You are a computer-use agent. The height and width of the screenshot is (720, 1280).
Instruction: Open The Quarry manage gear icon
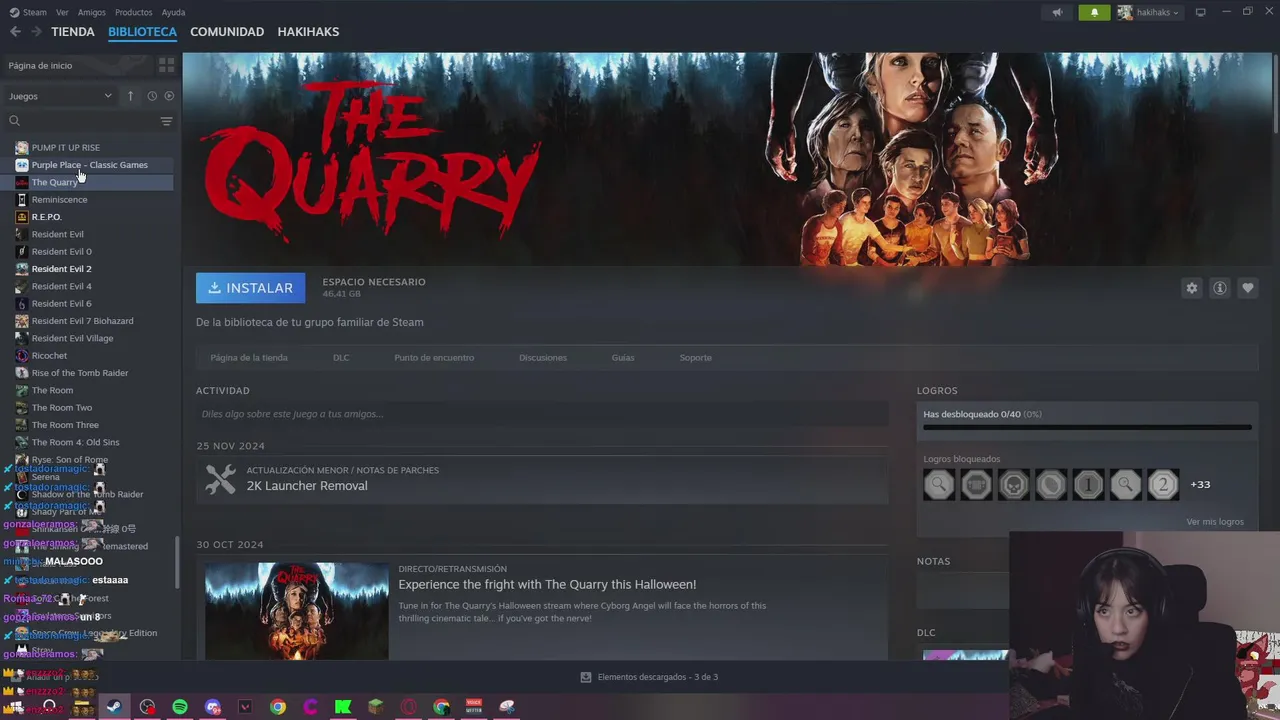tap(1191, 288)
